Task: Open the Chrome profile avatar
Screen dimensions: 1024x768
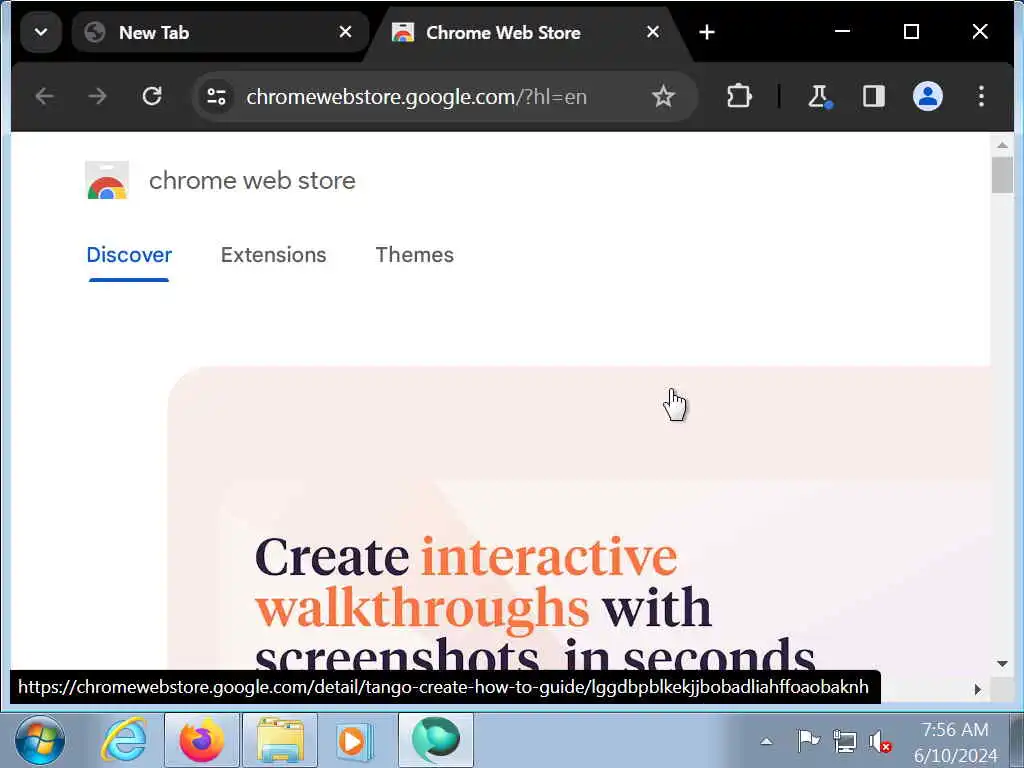Action: point(927,97)
